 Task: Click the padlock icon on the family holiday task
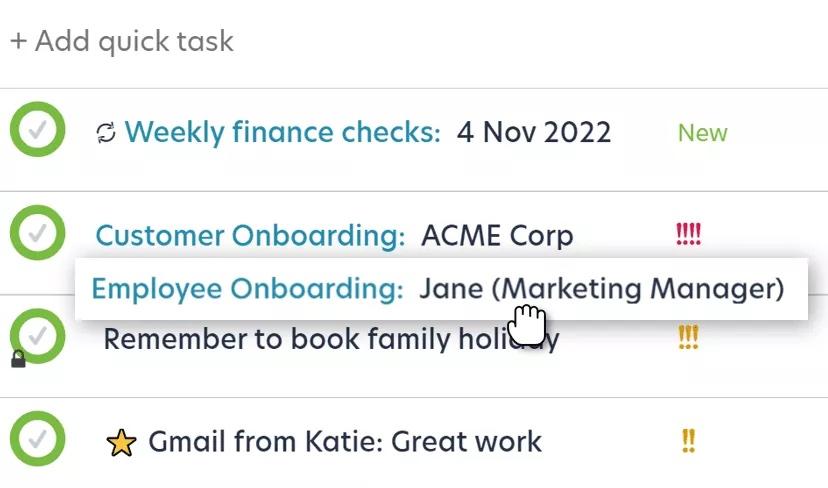(18, 358)
